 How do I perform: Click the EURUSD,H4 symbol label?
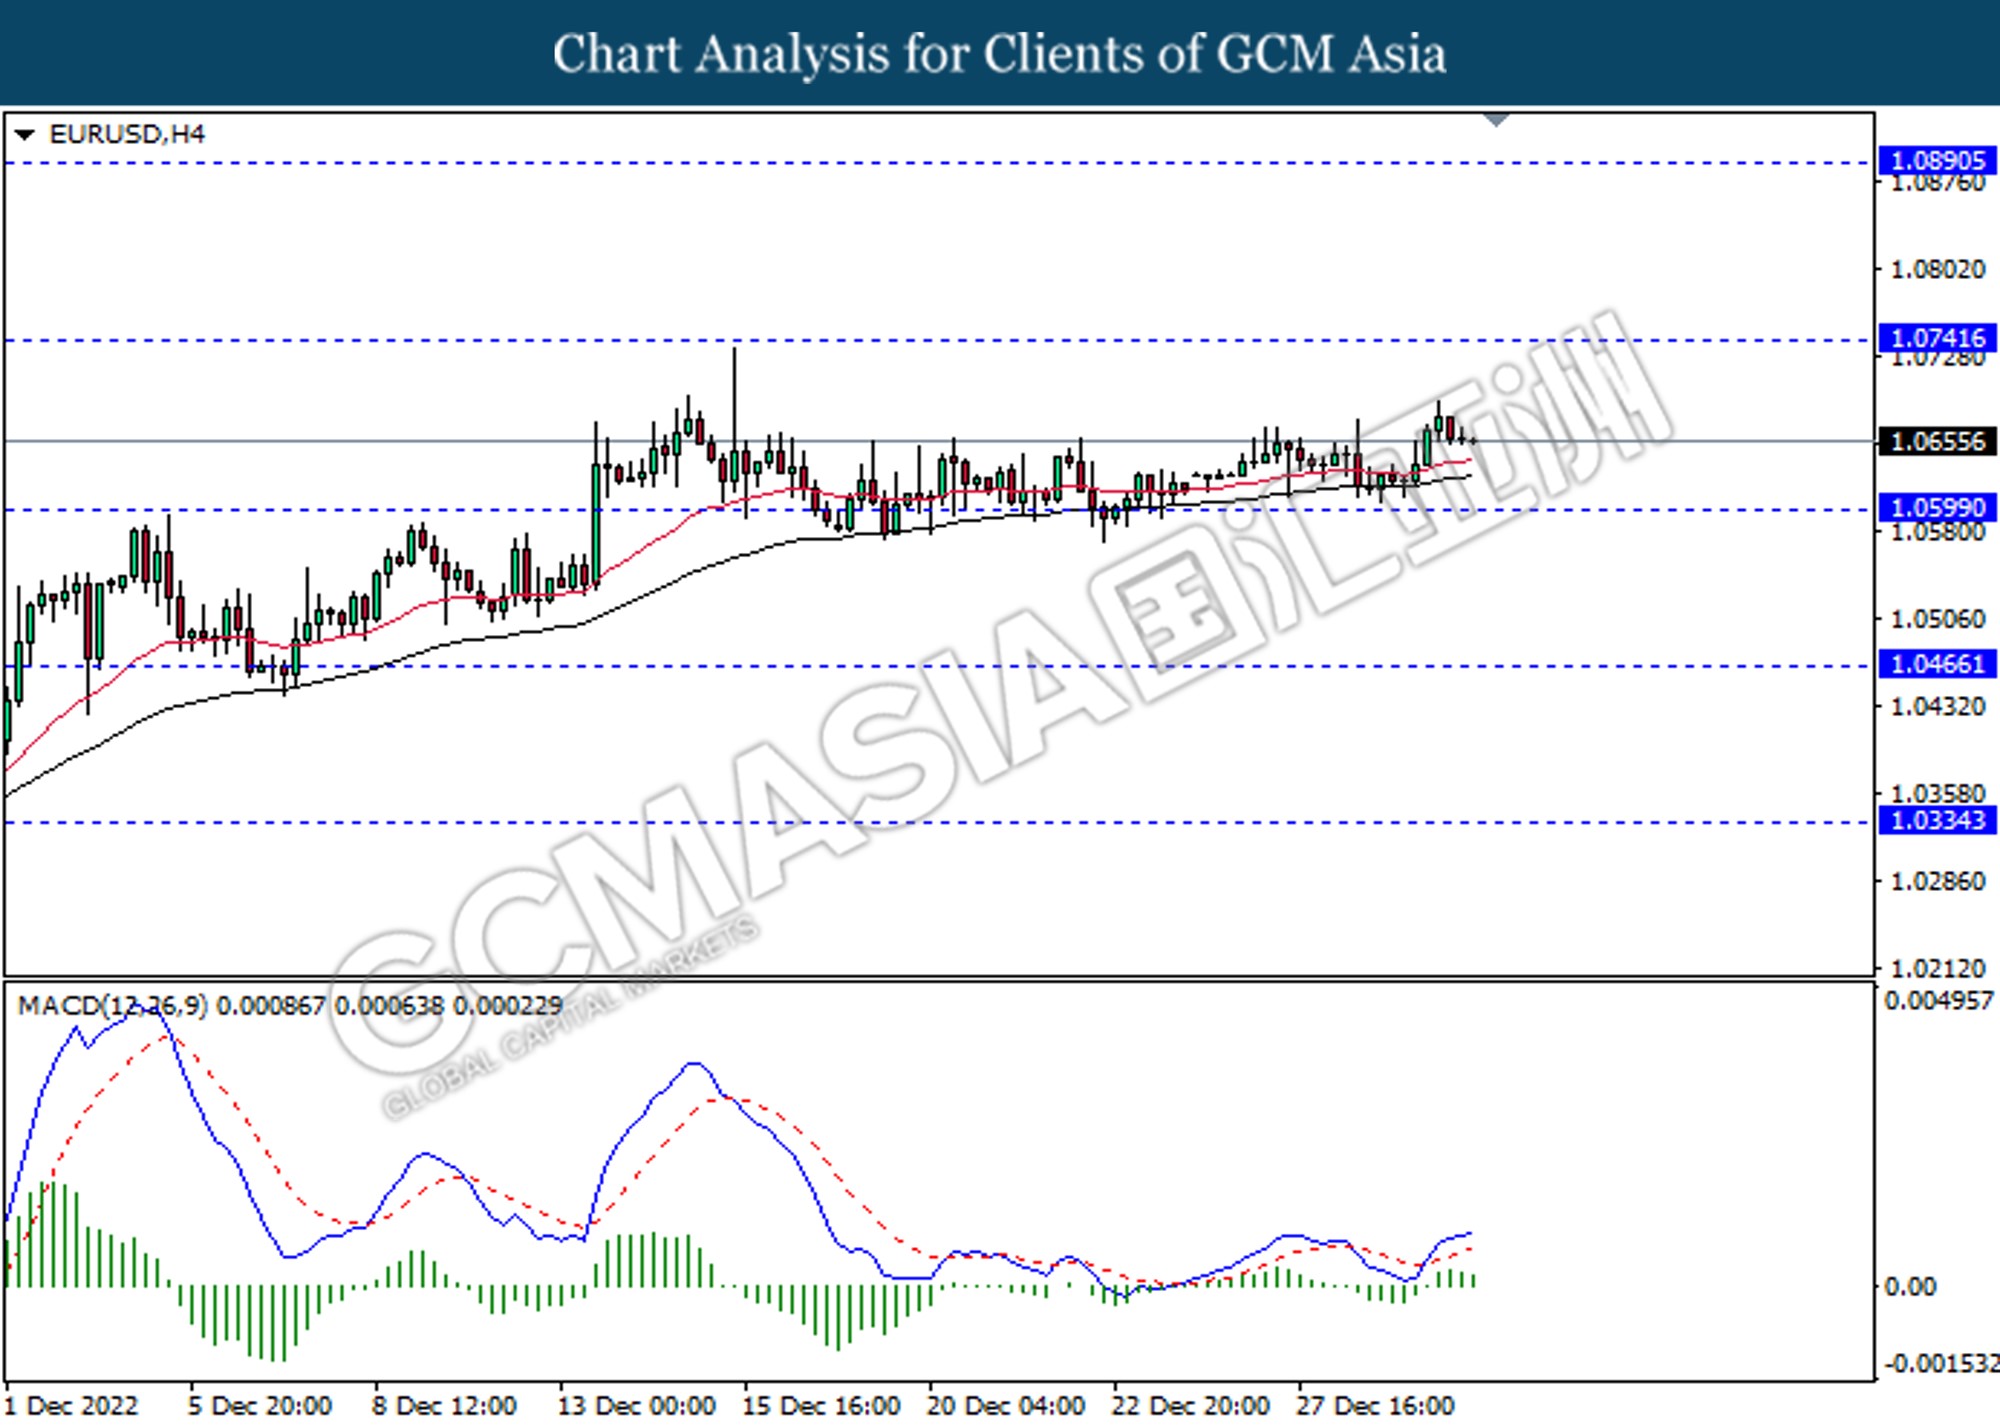[x=127, y=134]
